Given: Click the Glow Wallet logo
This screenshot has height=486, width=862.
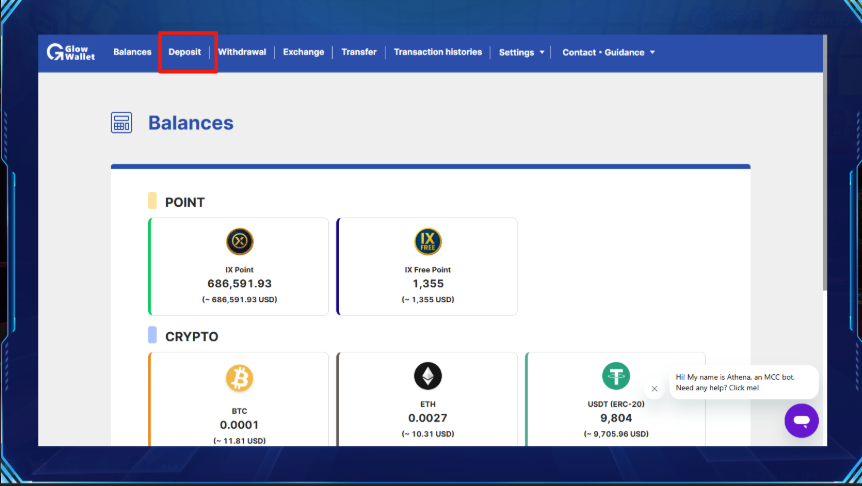Looking at the screenshot, I should pos(70,52).
